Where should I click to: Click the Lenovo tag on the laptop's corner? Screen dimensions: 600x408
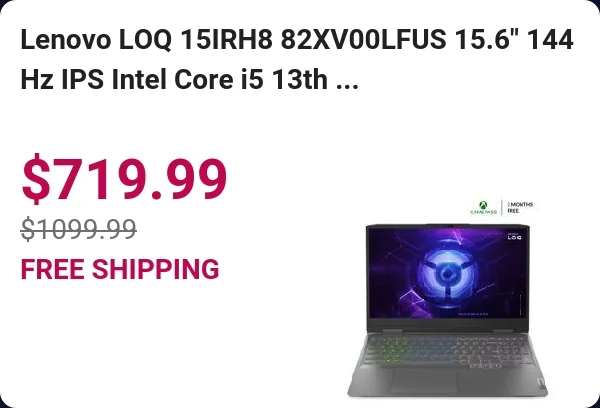(540, 384)
